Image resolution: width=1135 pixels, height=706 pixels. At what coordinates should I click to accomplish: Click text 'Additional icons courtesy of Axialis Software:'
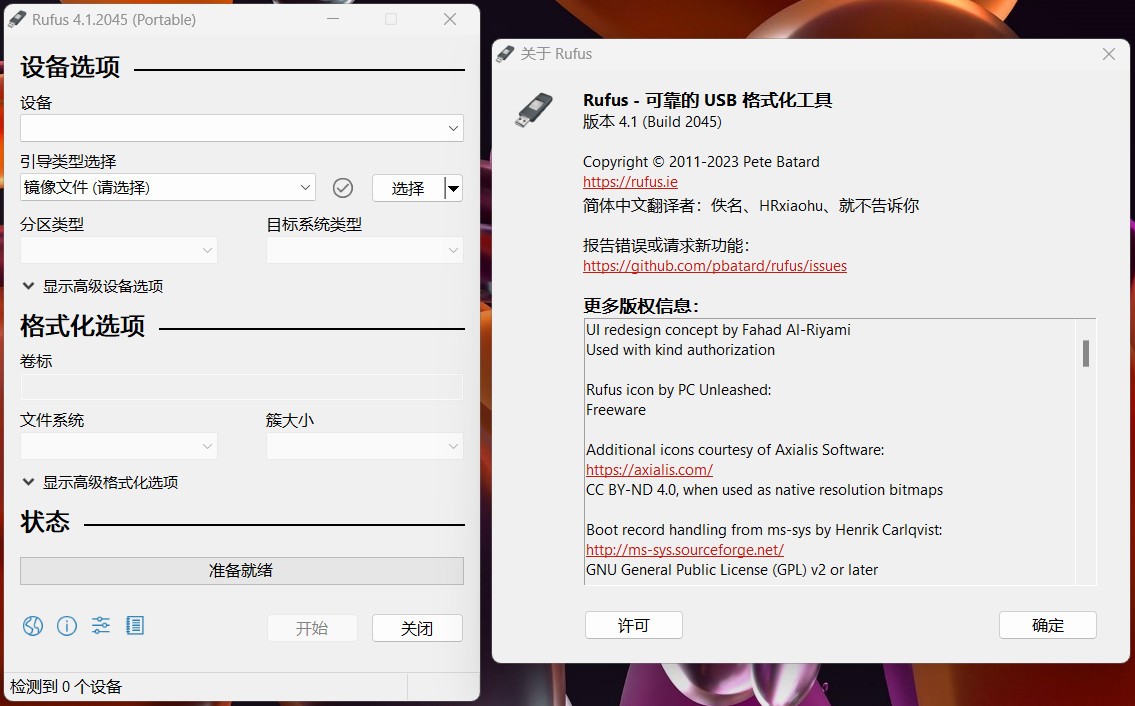(x=735, y=450)
